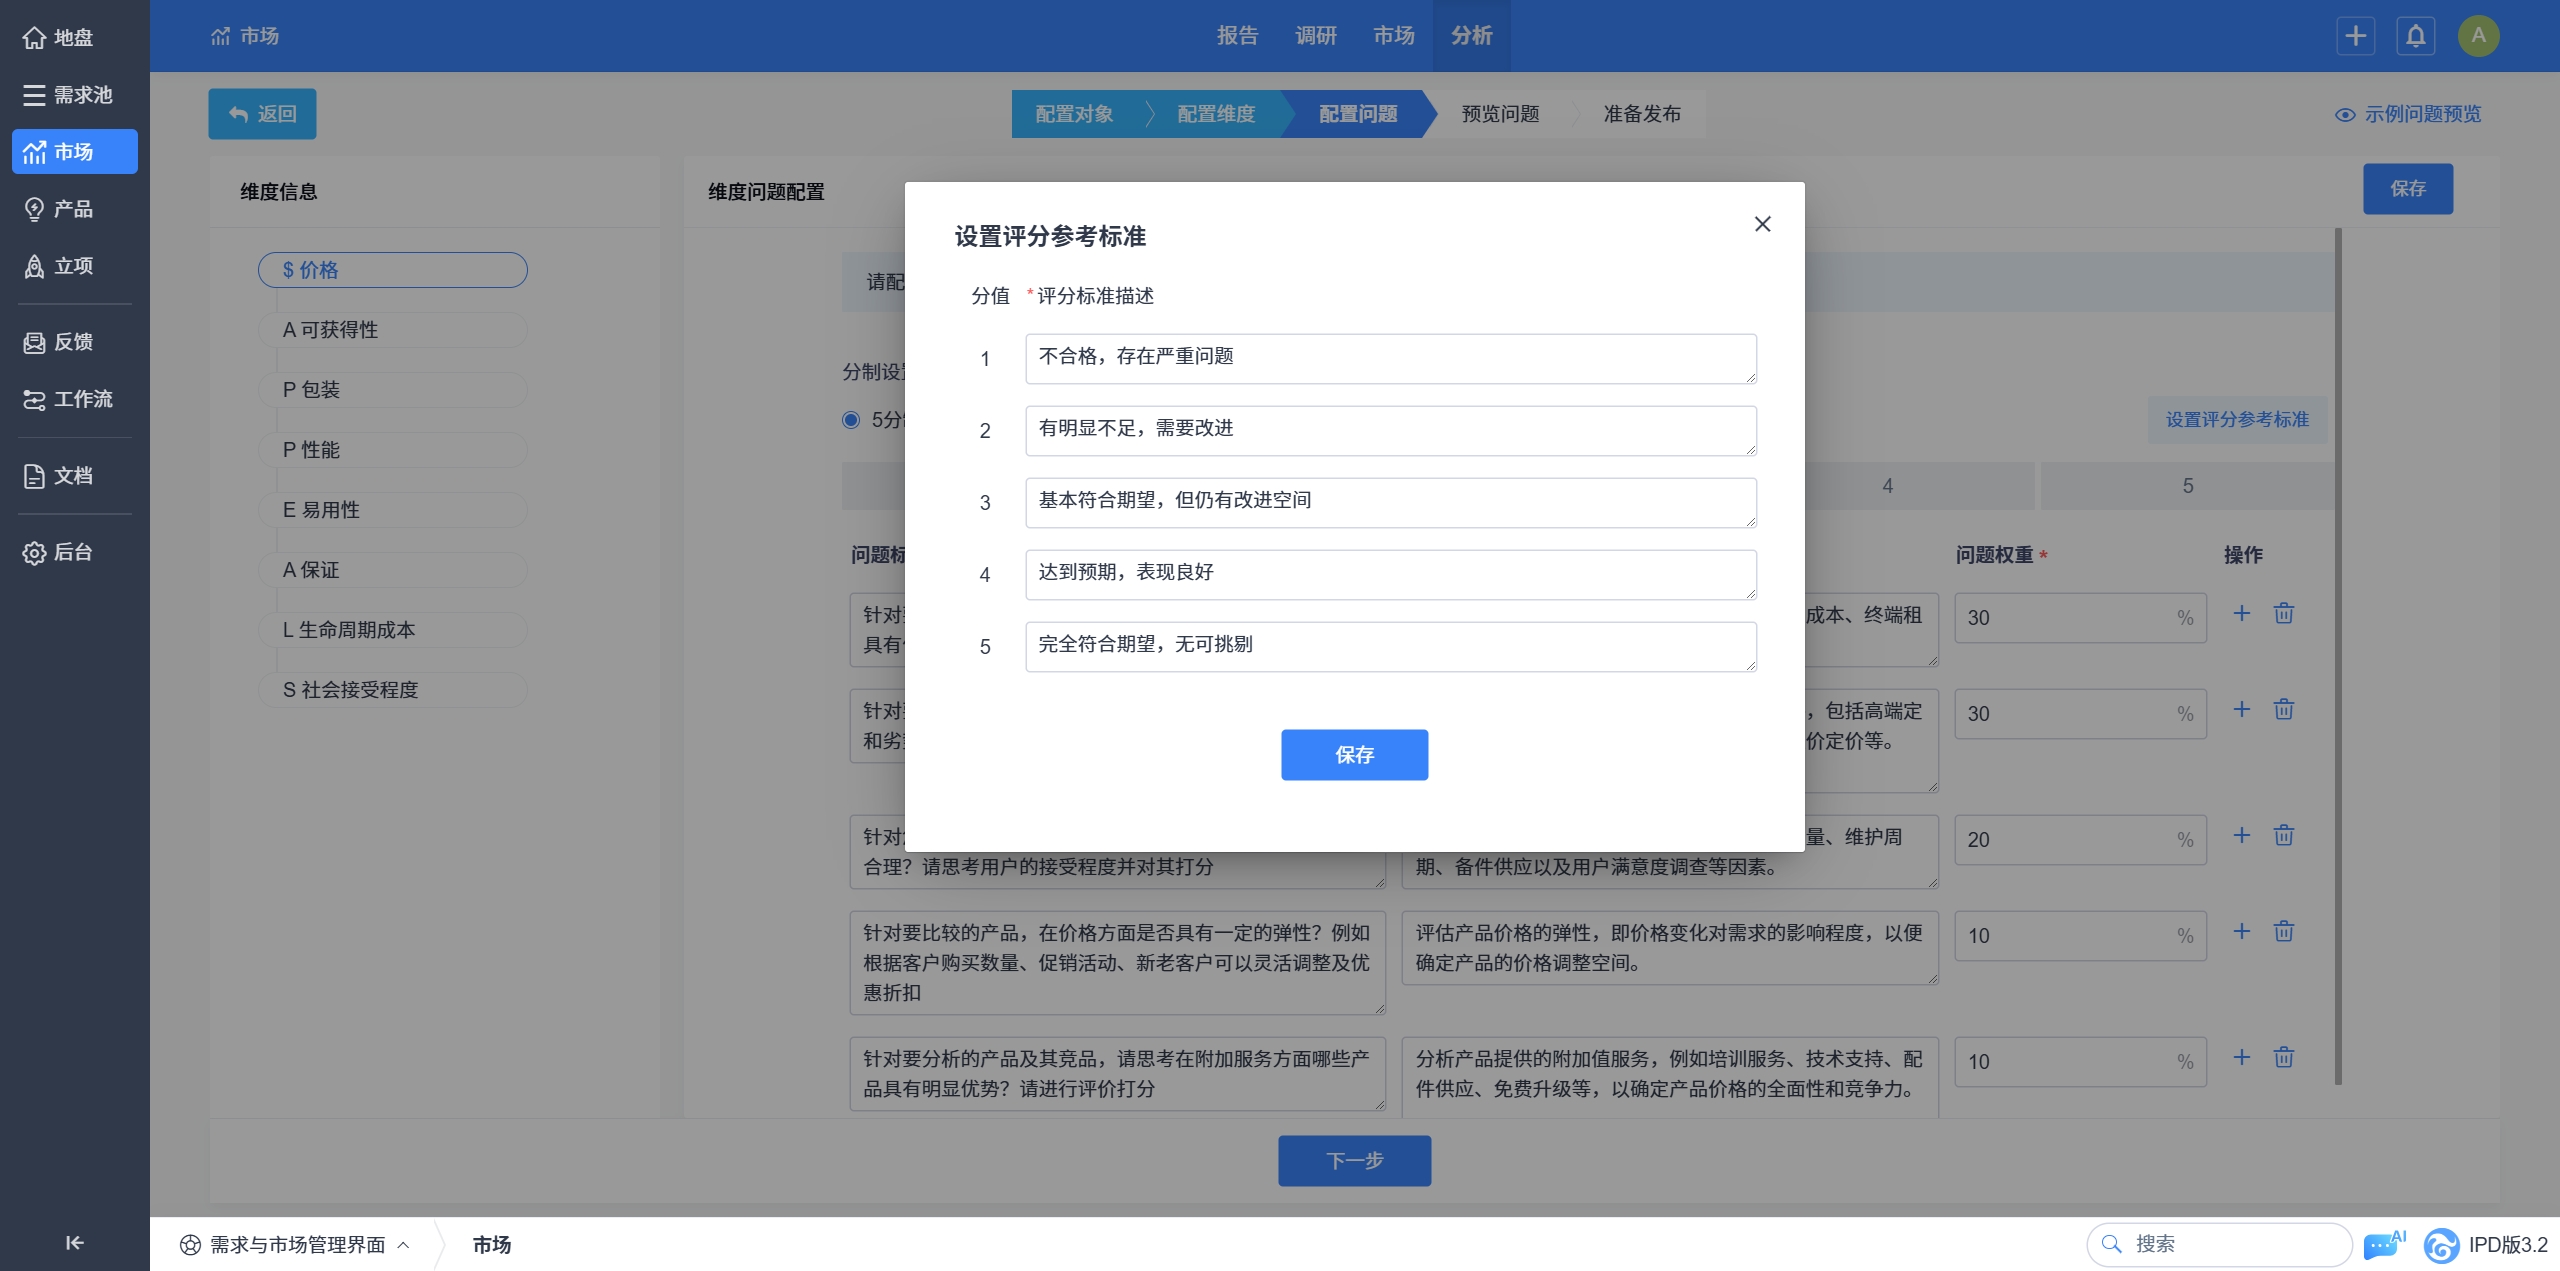Open the user avatar A
This screenshot has height=1271, width=2560.
pyautogui.click(x=2478, y=37)
